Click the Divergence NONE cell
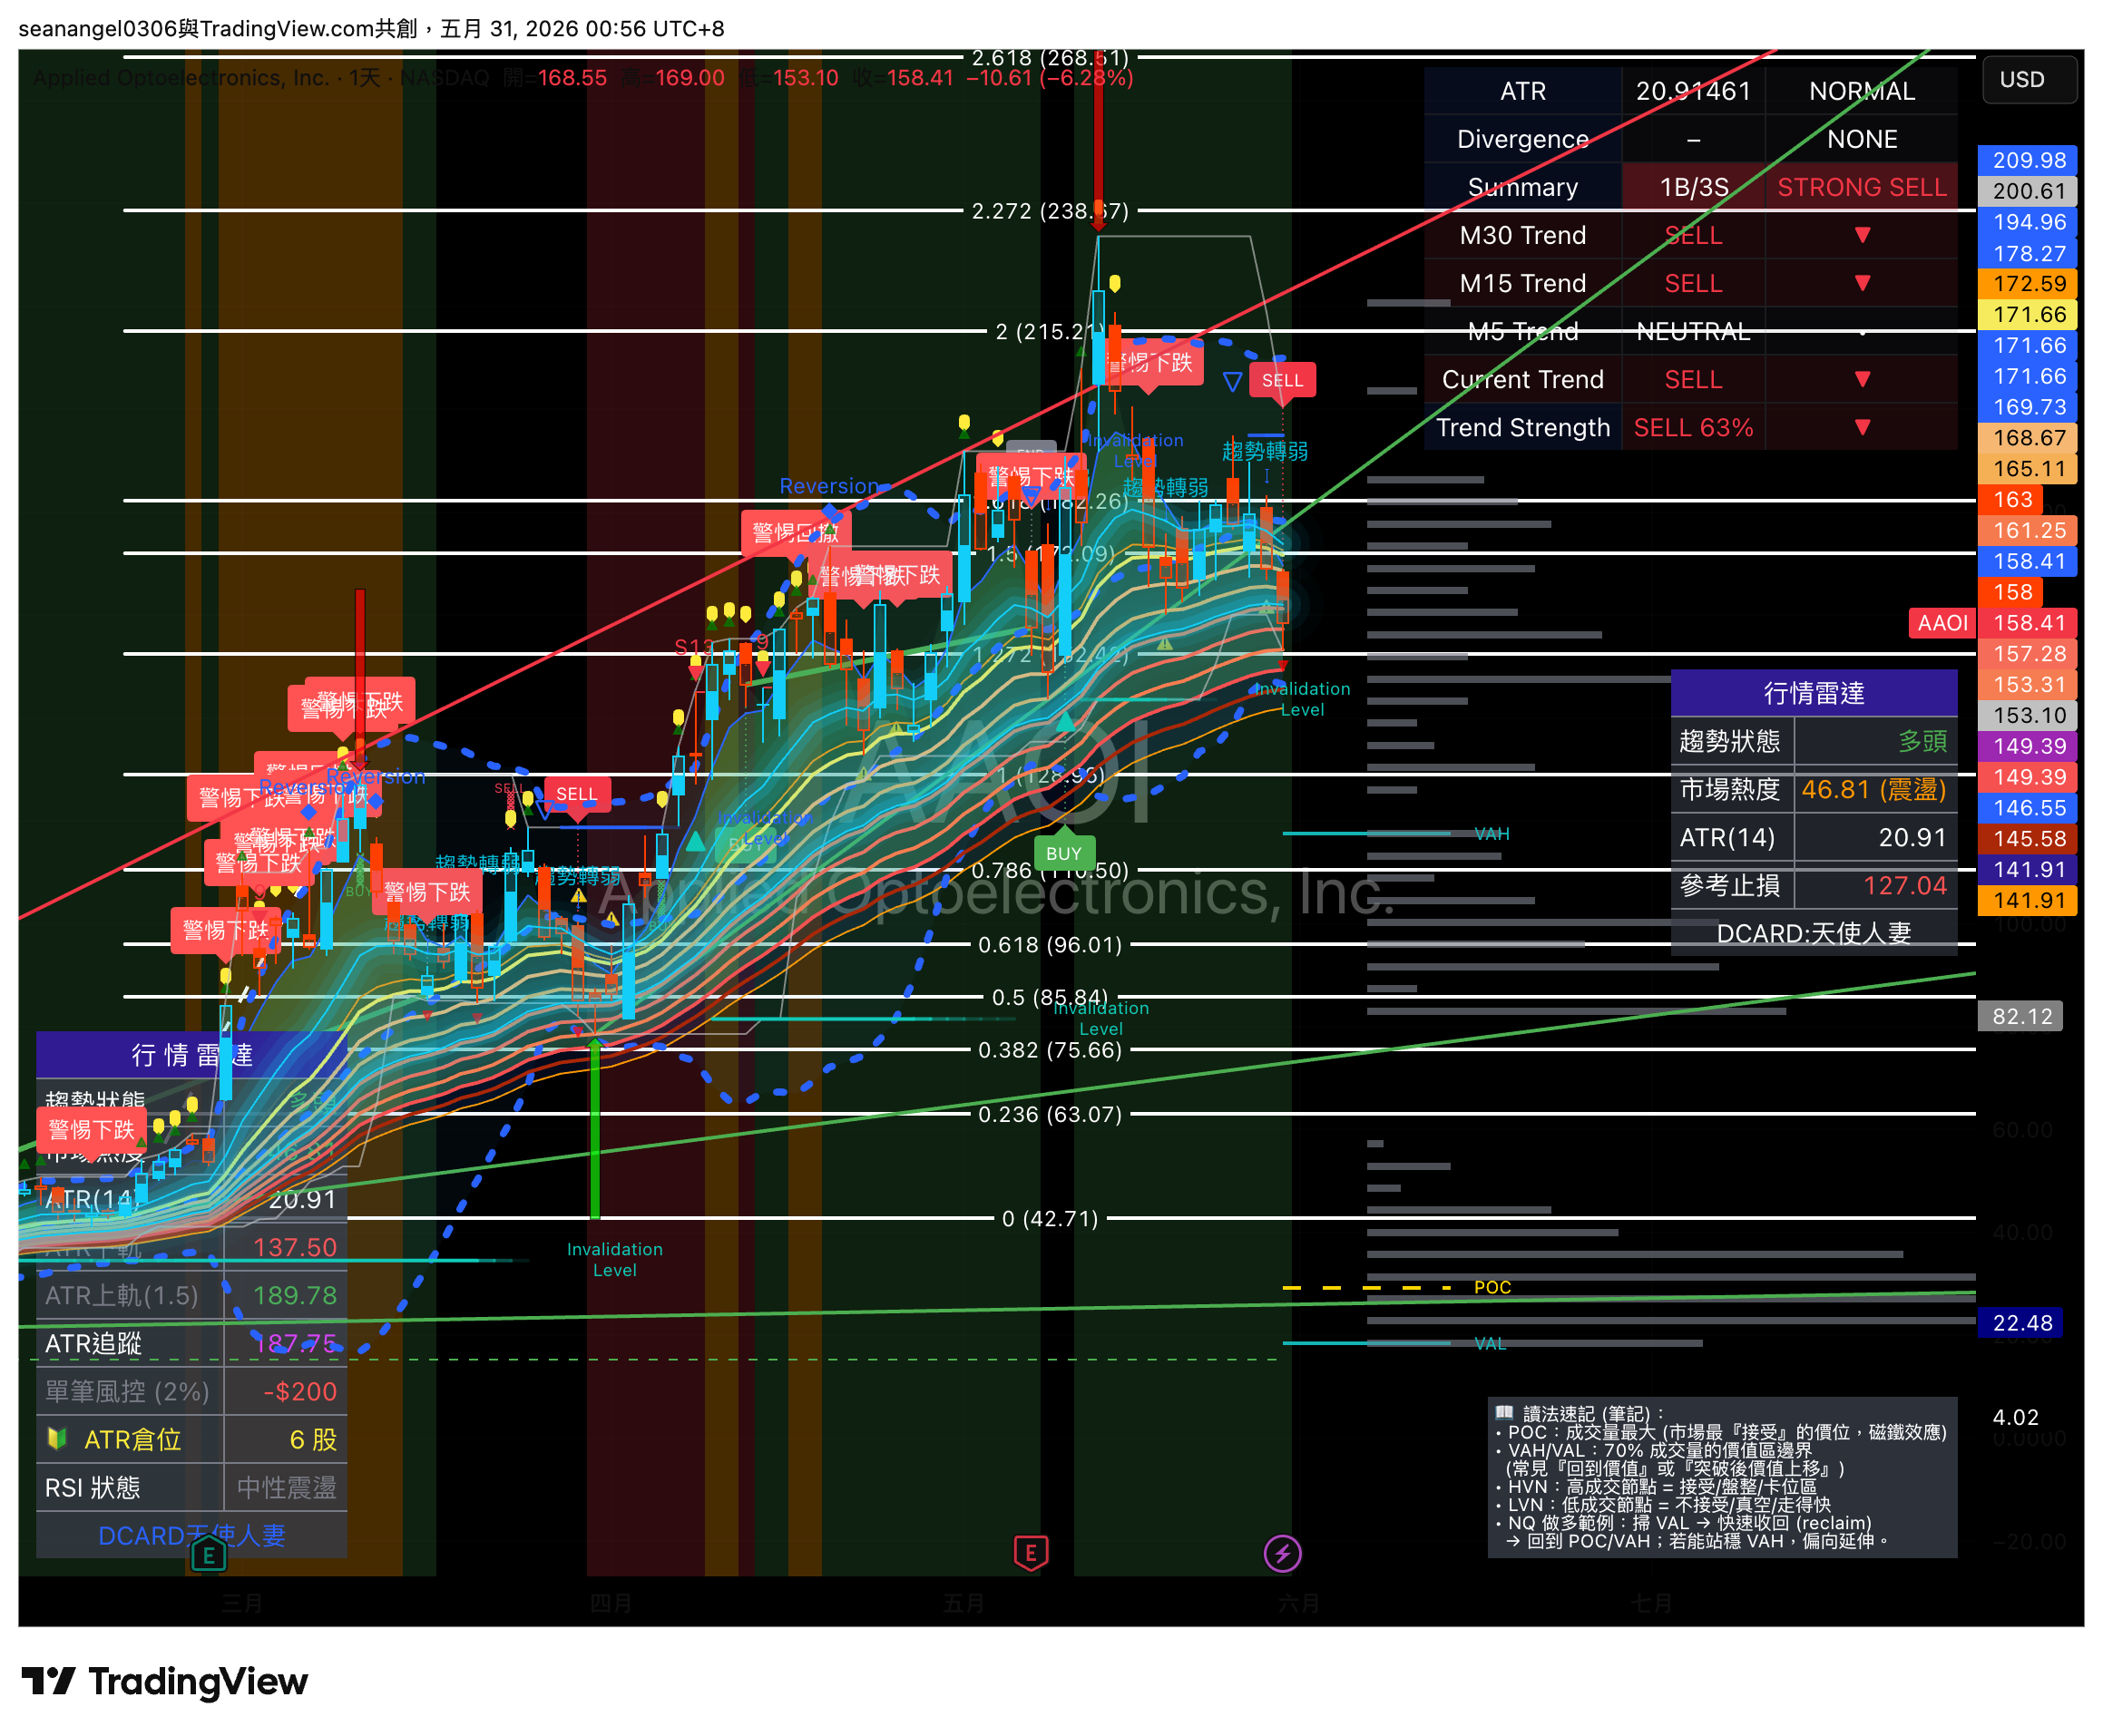 tap(1860, 139)
